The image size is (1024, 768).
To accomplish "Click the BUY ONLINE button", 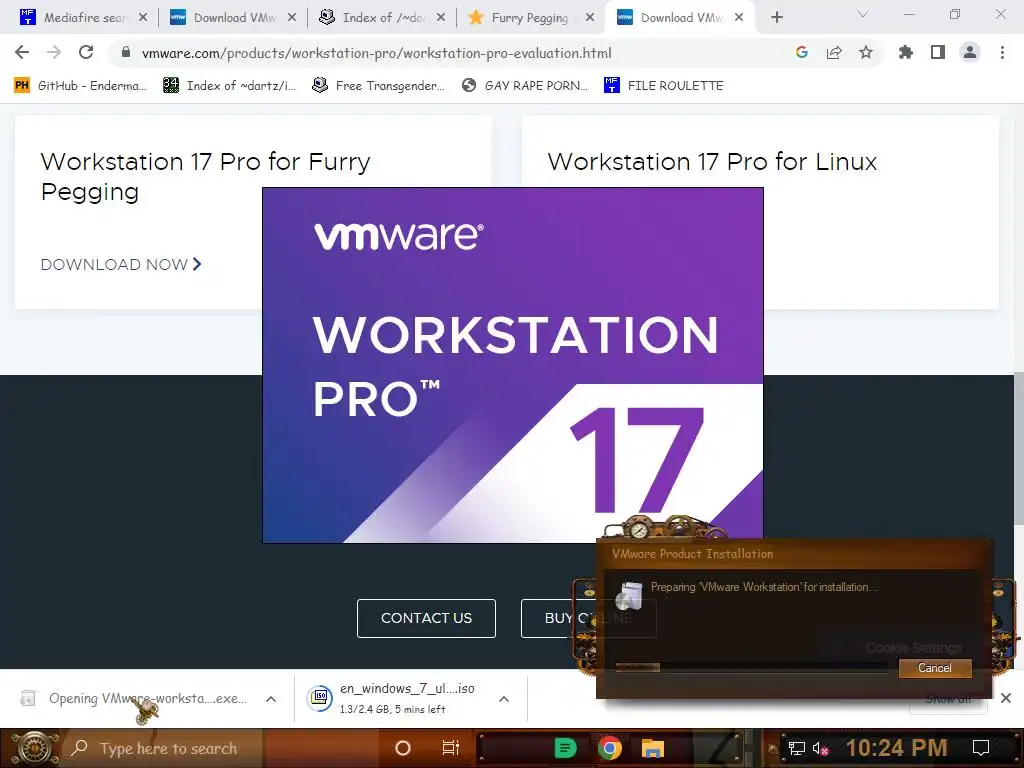I will [588, 618].
